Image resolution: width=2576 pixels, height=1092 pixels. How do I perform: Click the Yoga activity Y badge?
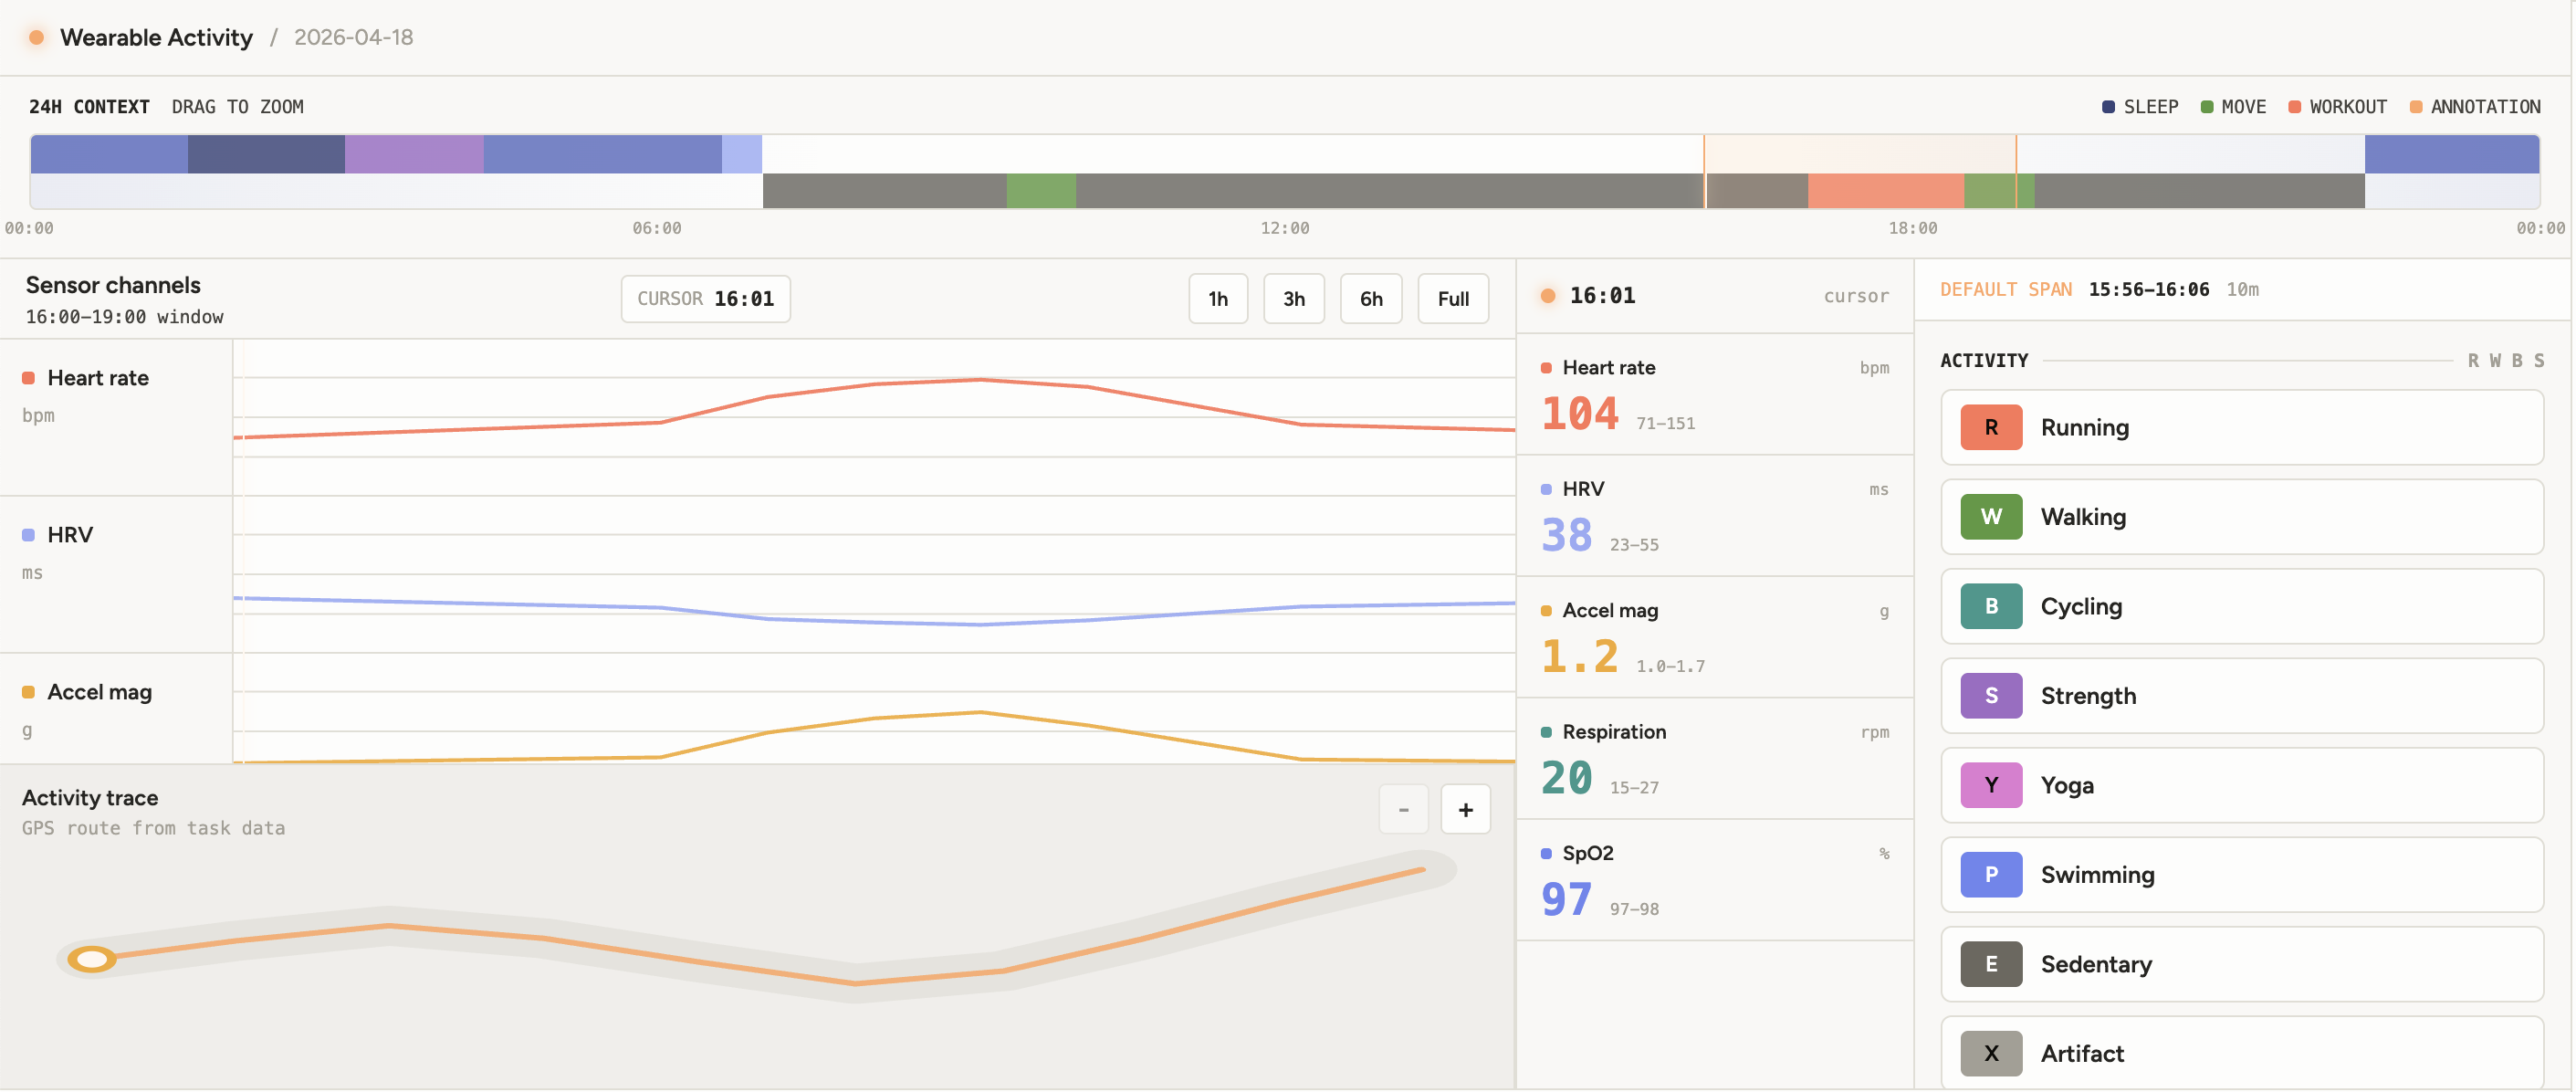(x=1991, y=785)
